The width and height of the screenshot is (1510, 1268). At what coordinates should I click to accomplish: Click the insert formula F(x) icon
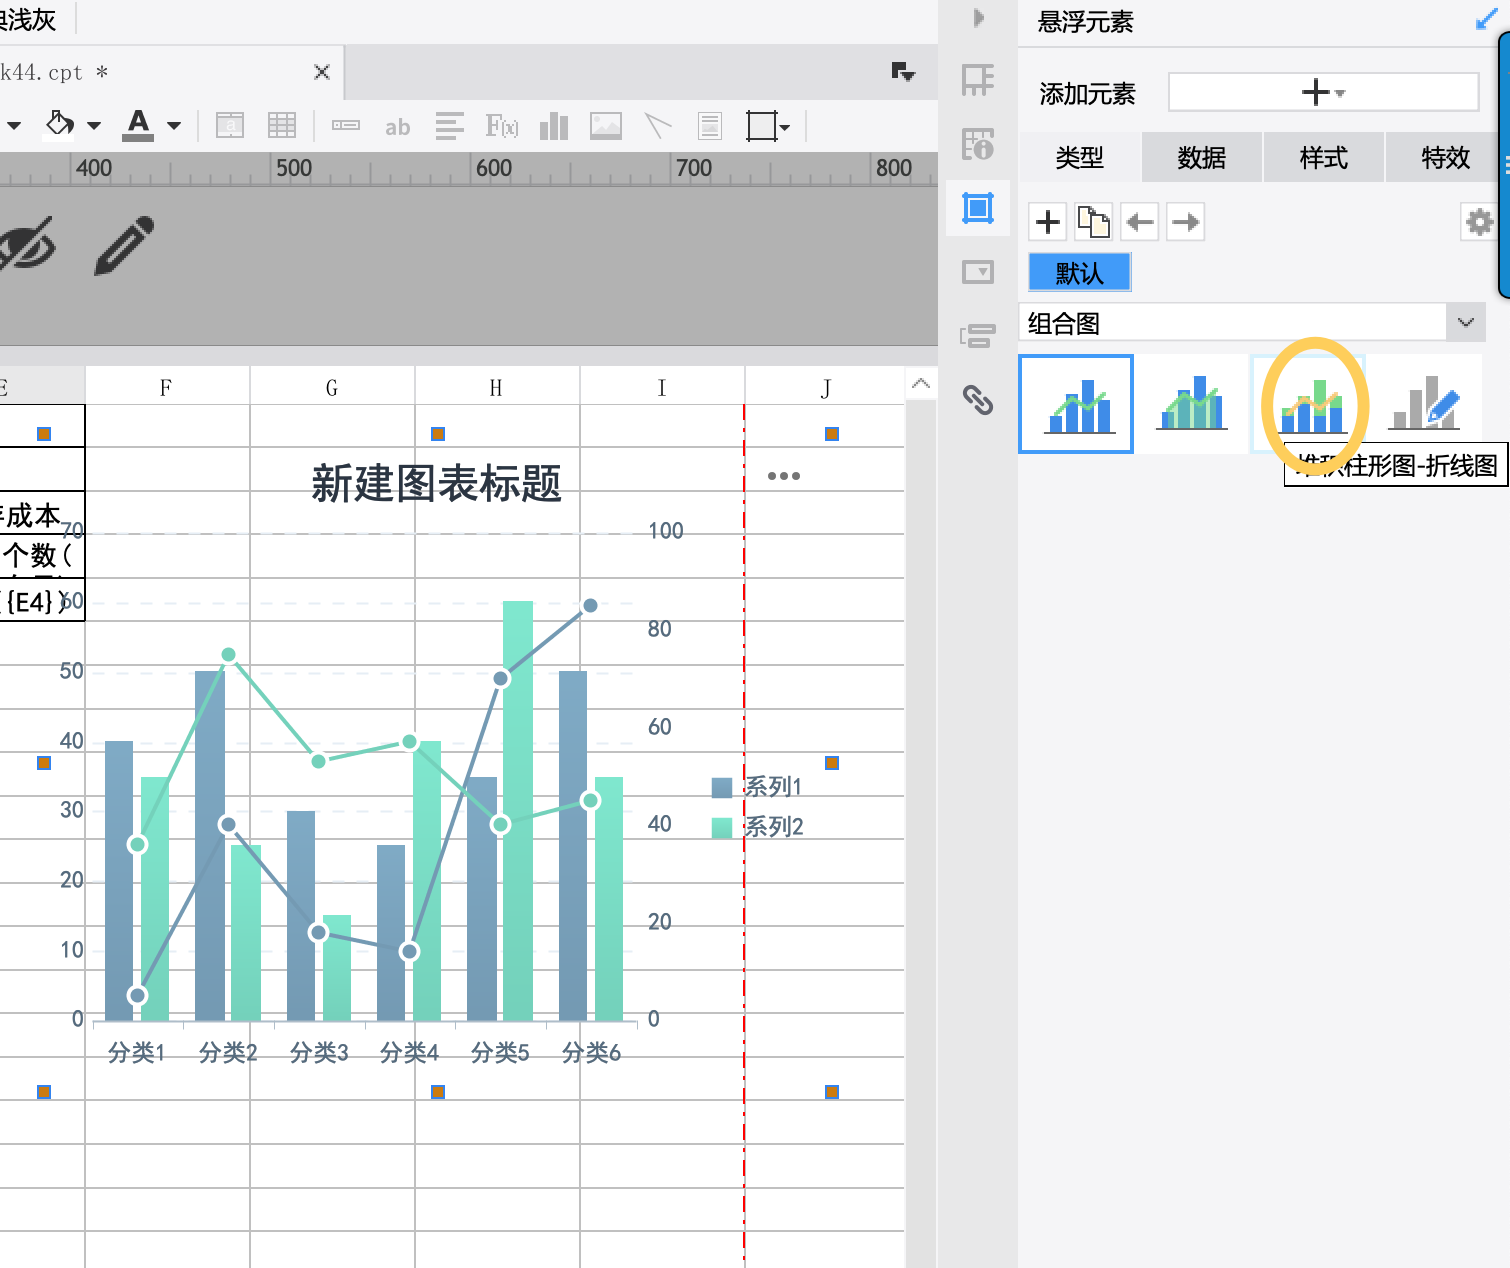501,126
